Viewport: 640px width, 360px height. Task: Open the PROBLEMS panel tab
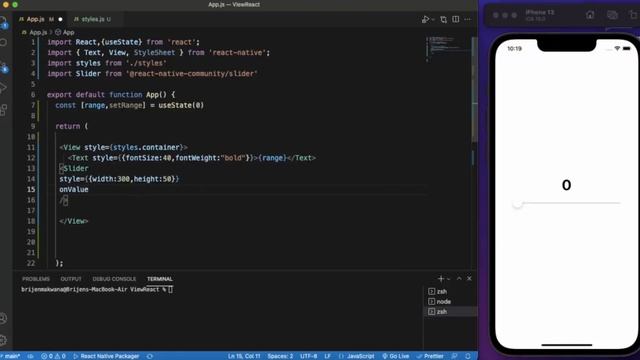[x=36, y=279]
